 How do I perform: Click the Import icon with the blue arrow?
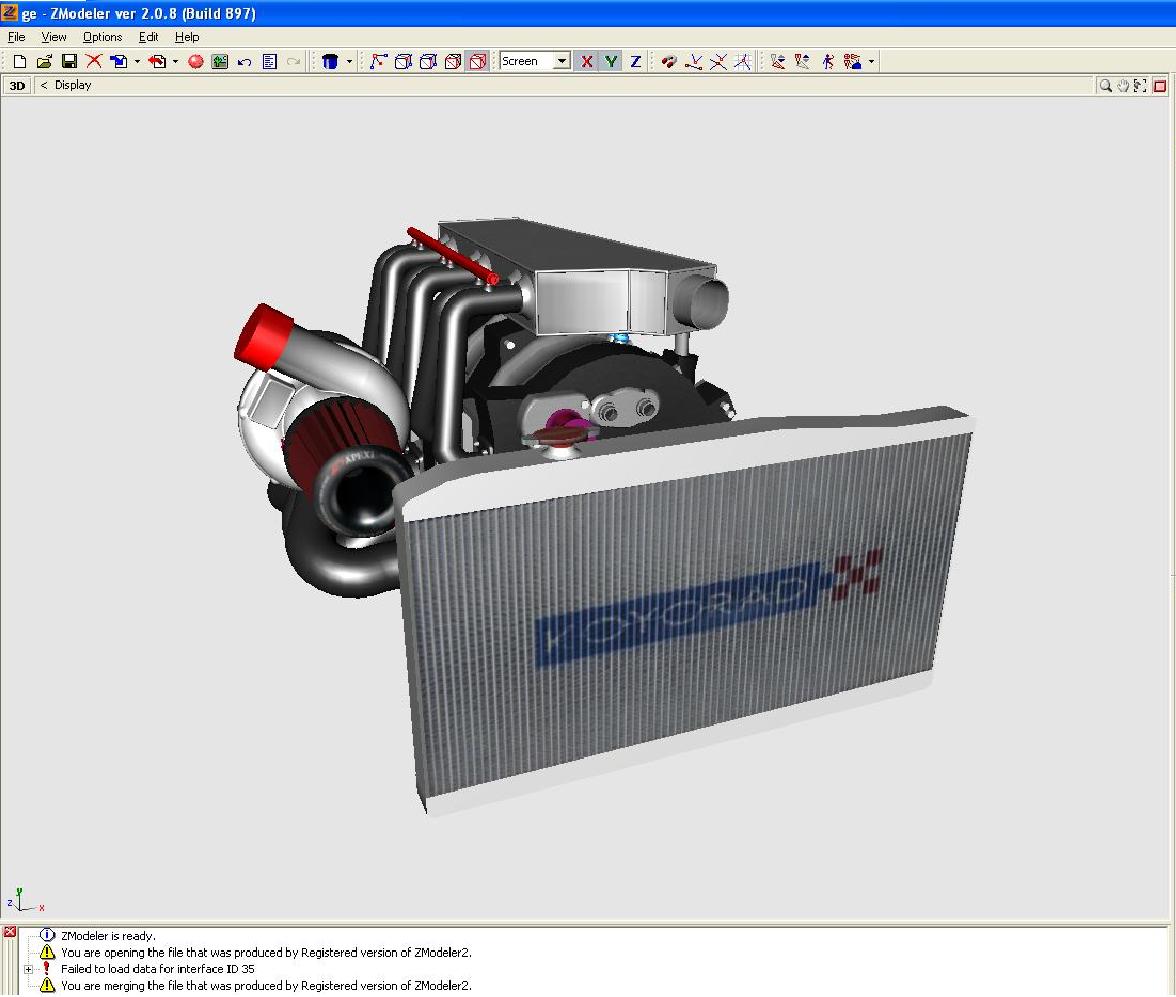pos(118,62)
